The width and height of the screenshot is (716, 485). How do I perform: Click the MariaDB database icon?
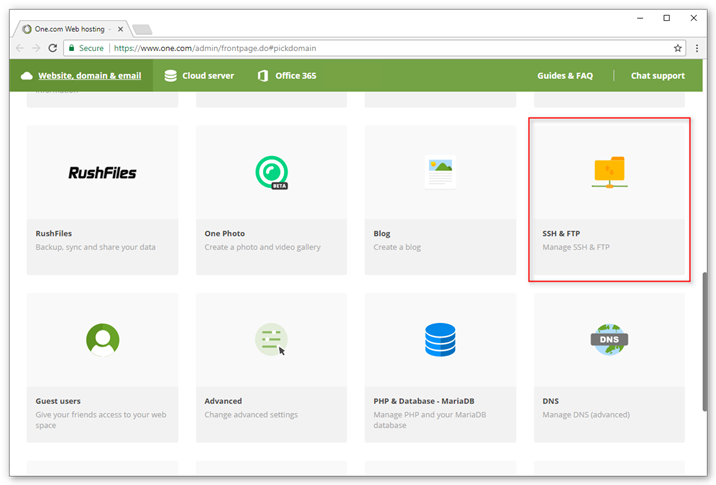tap(440, 340)
